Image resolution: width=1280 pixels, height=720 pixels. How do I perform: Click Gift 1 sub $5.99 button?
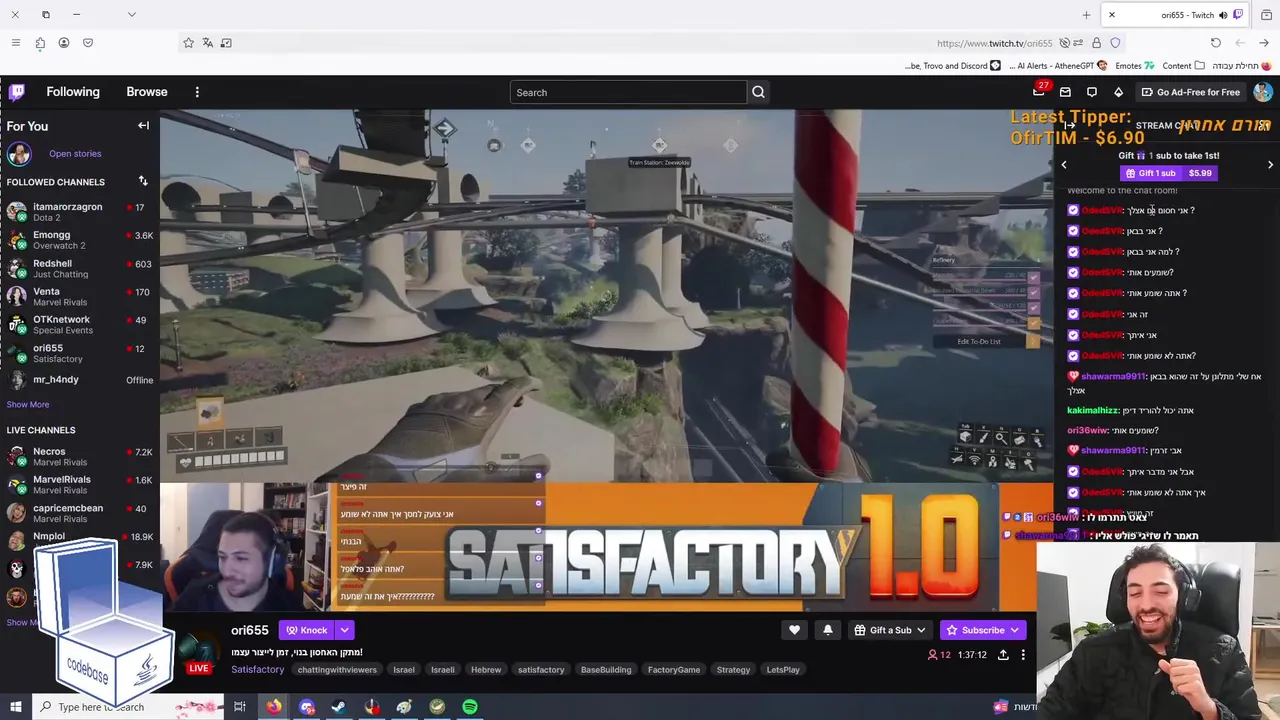pos(1169,173)
